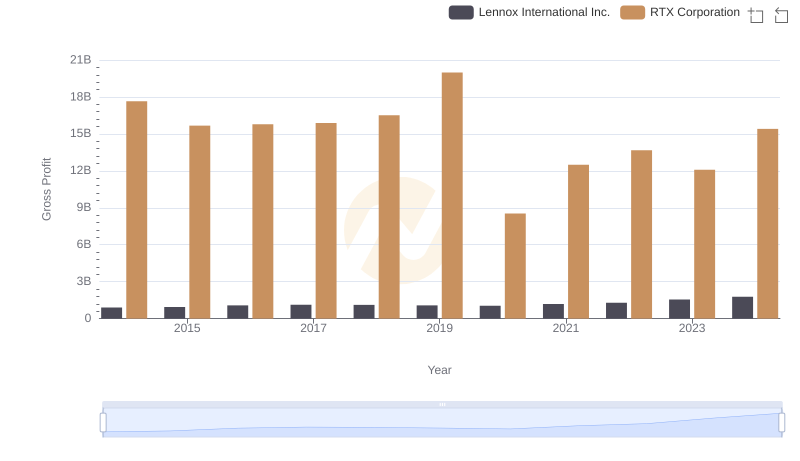The width and height of the screenshot is (800, 461).
Task: Select the tallest RTX bar for 2019
Action: [x=452, y=195]
